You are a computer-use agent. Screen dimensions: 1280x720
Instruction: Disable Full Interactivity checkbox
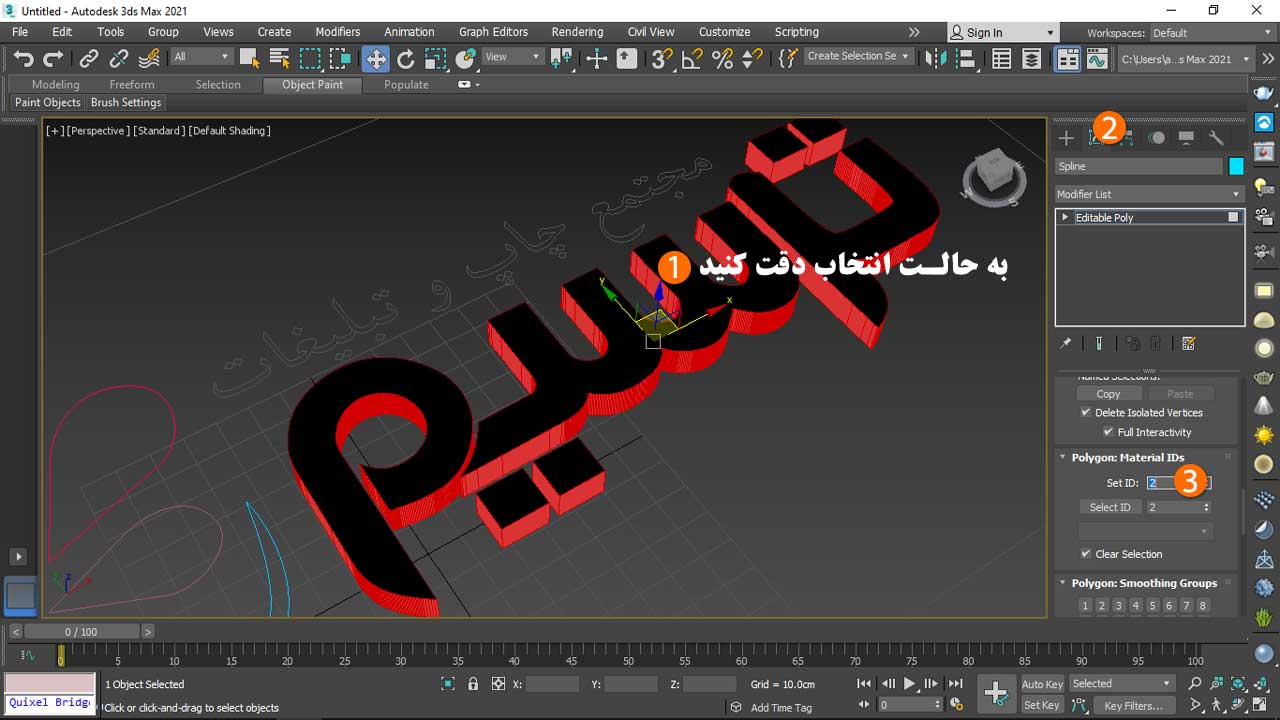[1108, 432]
